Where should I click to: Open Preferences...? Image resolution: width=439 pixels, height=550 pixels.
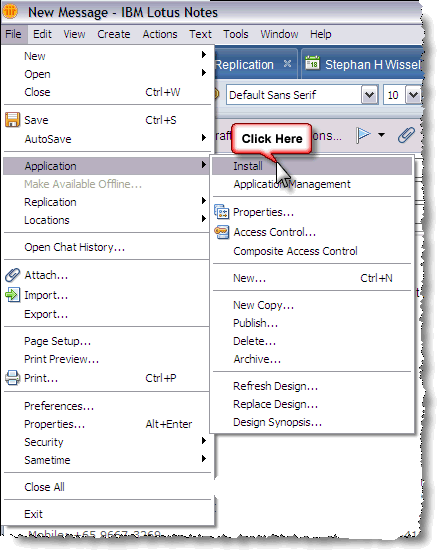tap(107, 406)
